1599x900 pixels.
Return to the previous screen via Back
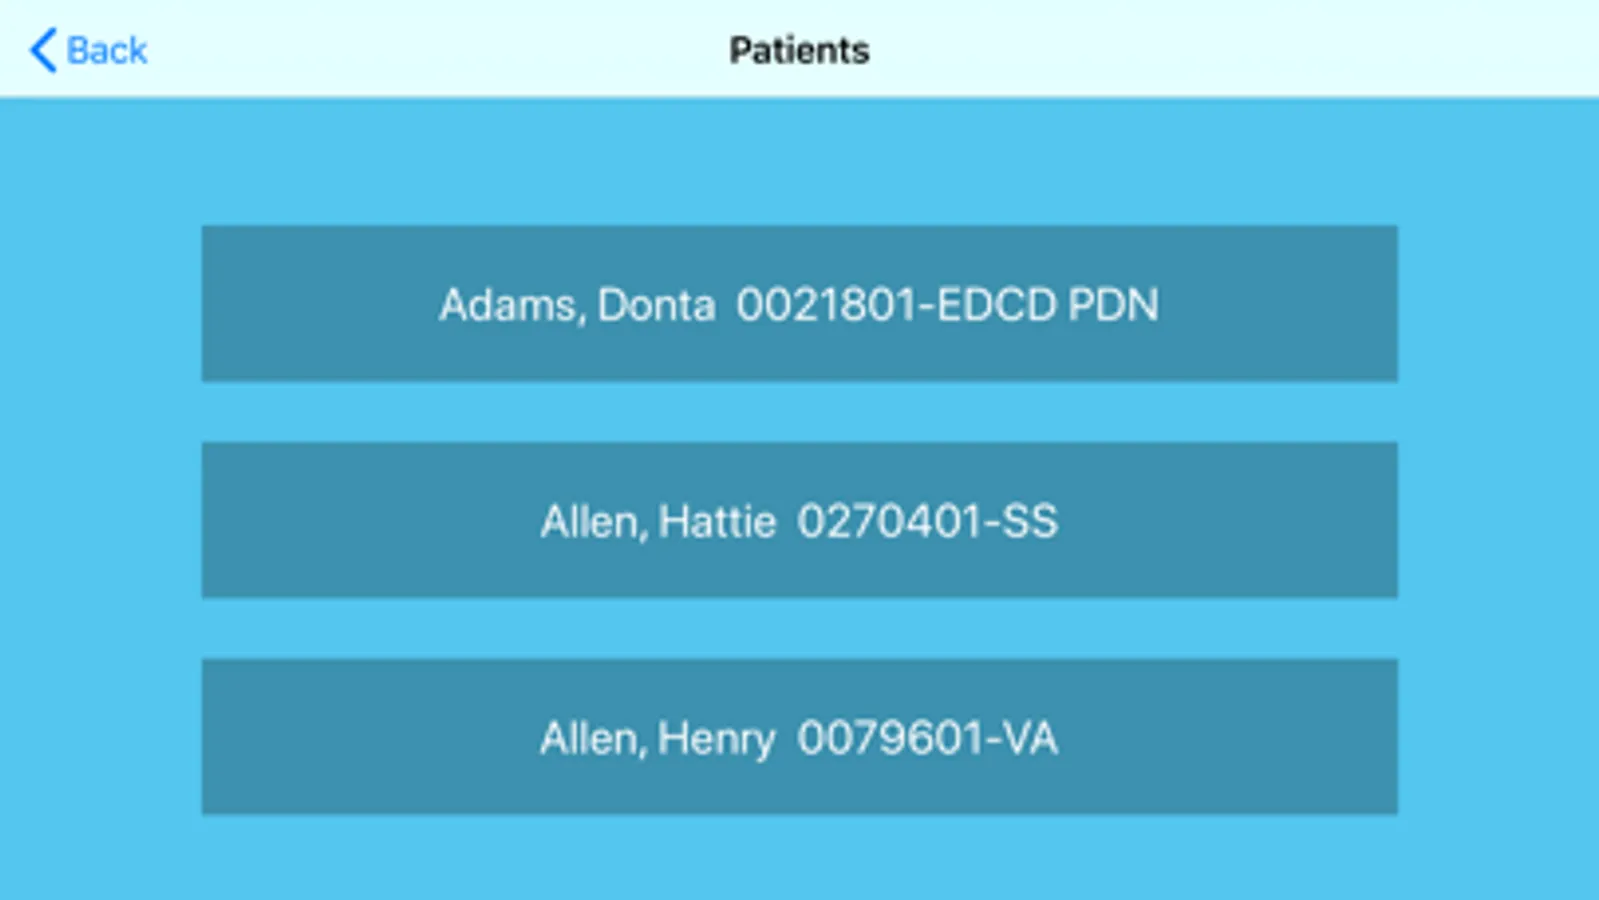click(89, 50)
